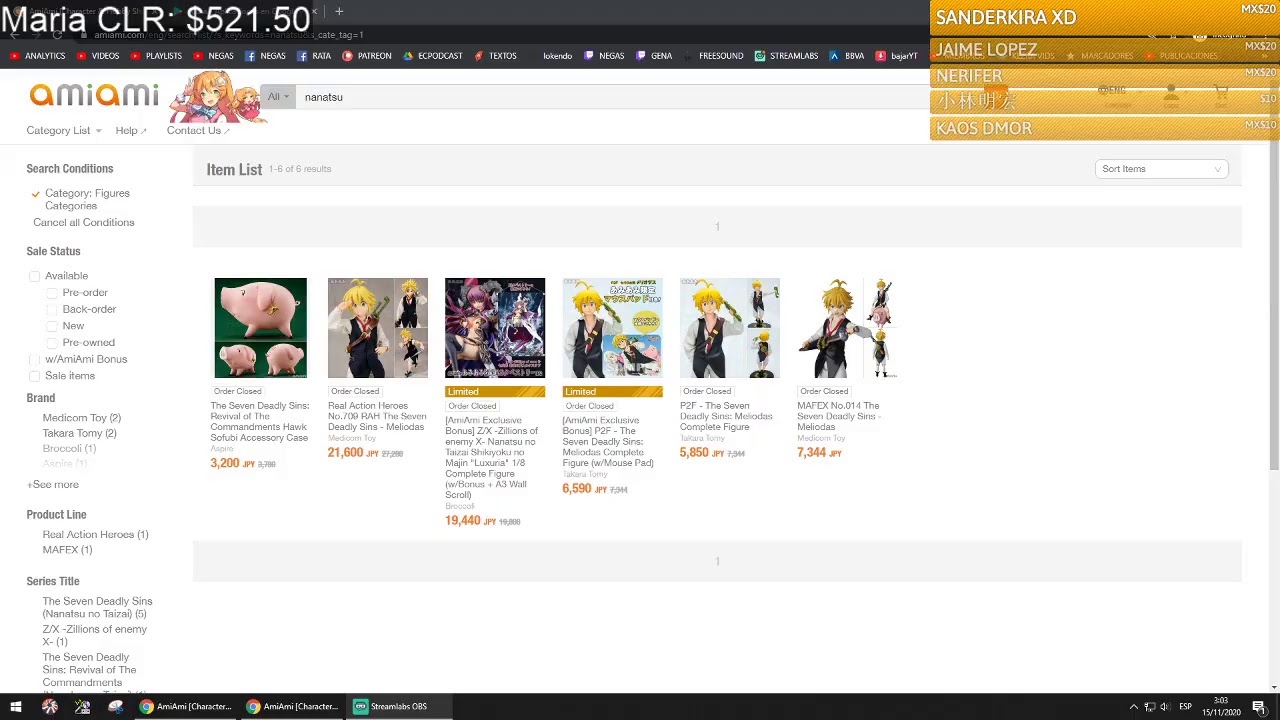Open the Windows notification center icon

pyautogui.click(x=1259, y=707)
